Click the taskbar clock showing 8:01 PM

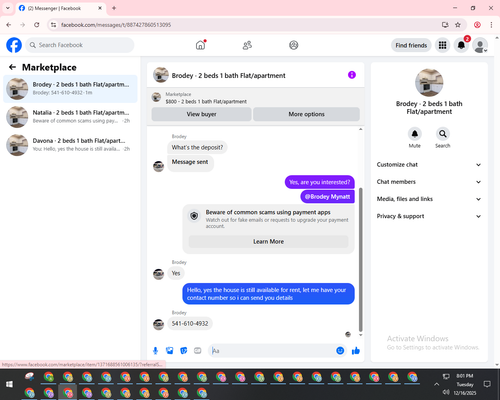coord(465,376)
